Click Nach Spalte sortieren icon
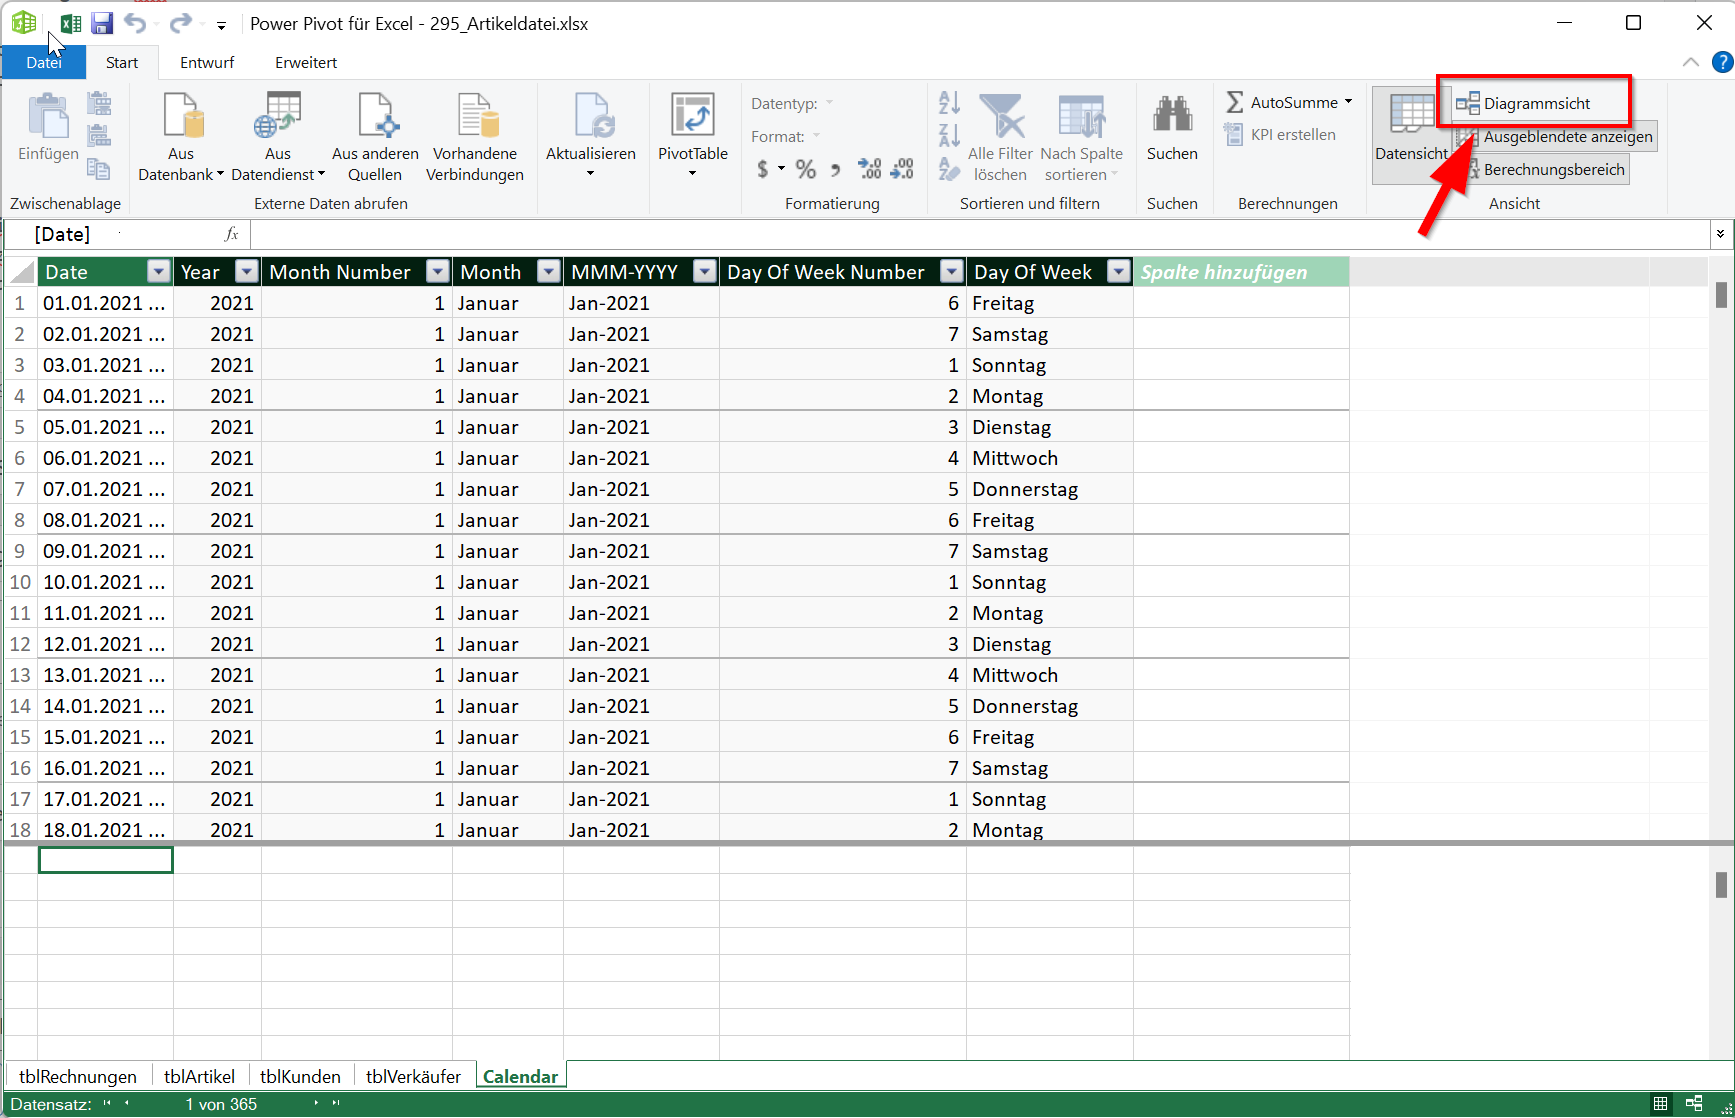This screenshot has width=1735, height=1118. 1081,115
